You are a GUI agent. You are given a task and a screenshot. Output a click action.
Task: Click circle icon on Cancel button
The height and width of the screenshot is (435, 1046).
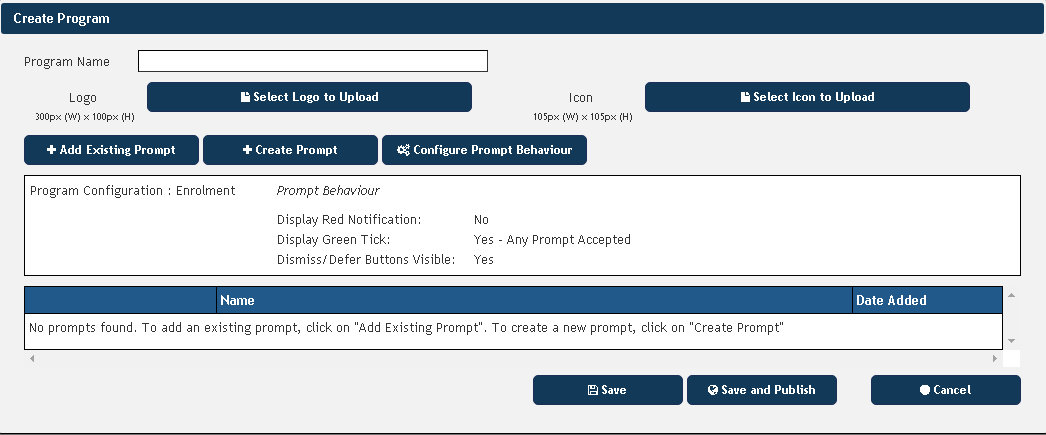point(925,390)
